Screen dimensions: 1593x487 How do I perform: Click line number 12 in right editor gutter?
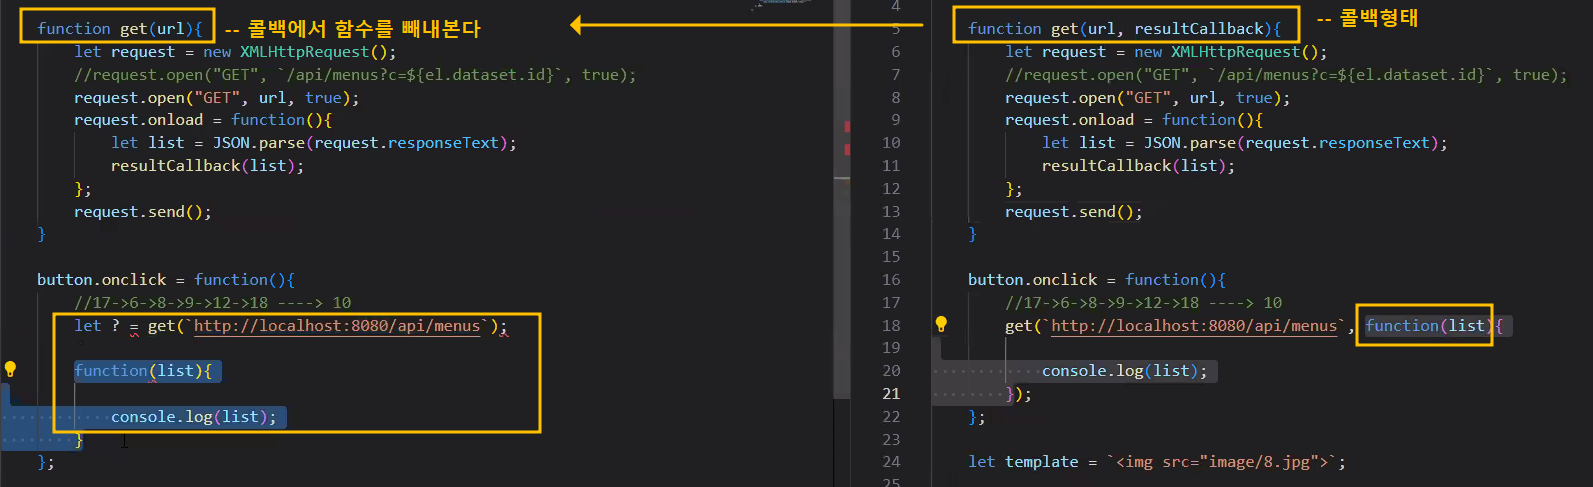(x=891, y=189)
